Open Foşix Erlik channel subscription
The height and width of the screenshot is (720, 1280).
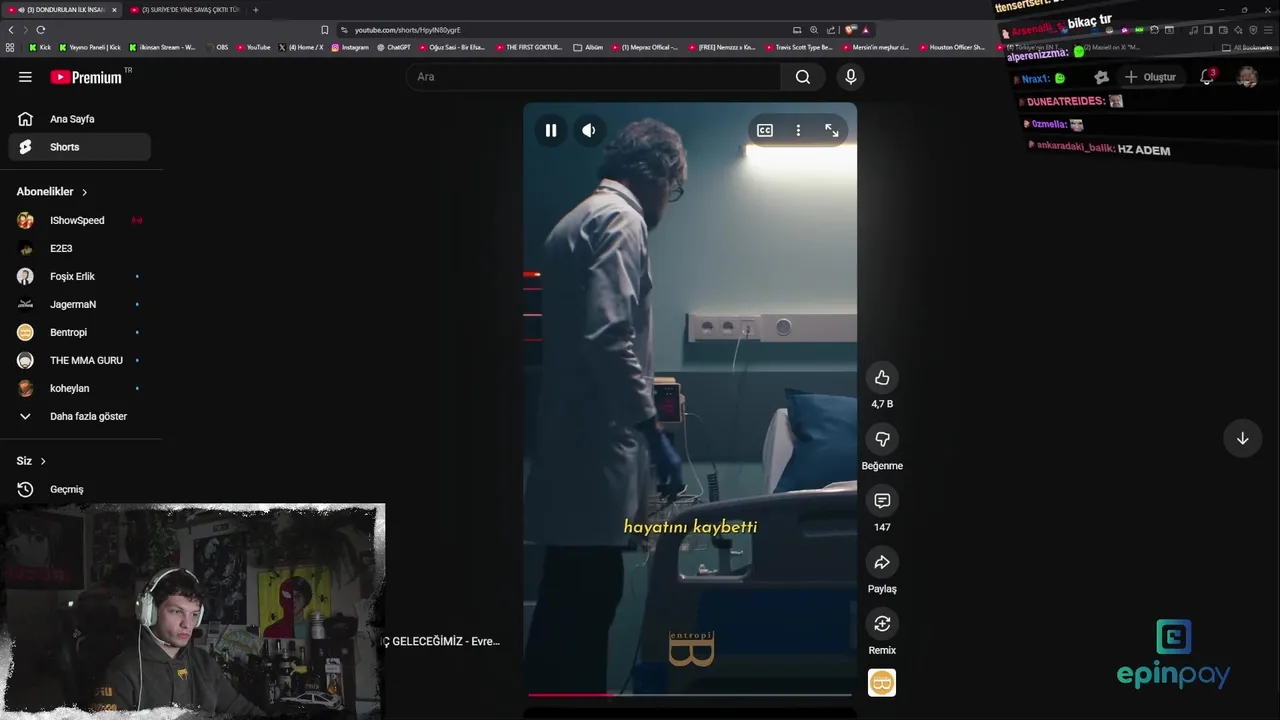point(80,276)
